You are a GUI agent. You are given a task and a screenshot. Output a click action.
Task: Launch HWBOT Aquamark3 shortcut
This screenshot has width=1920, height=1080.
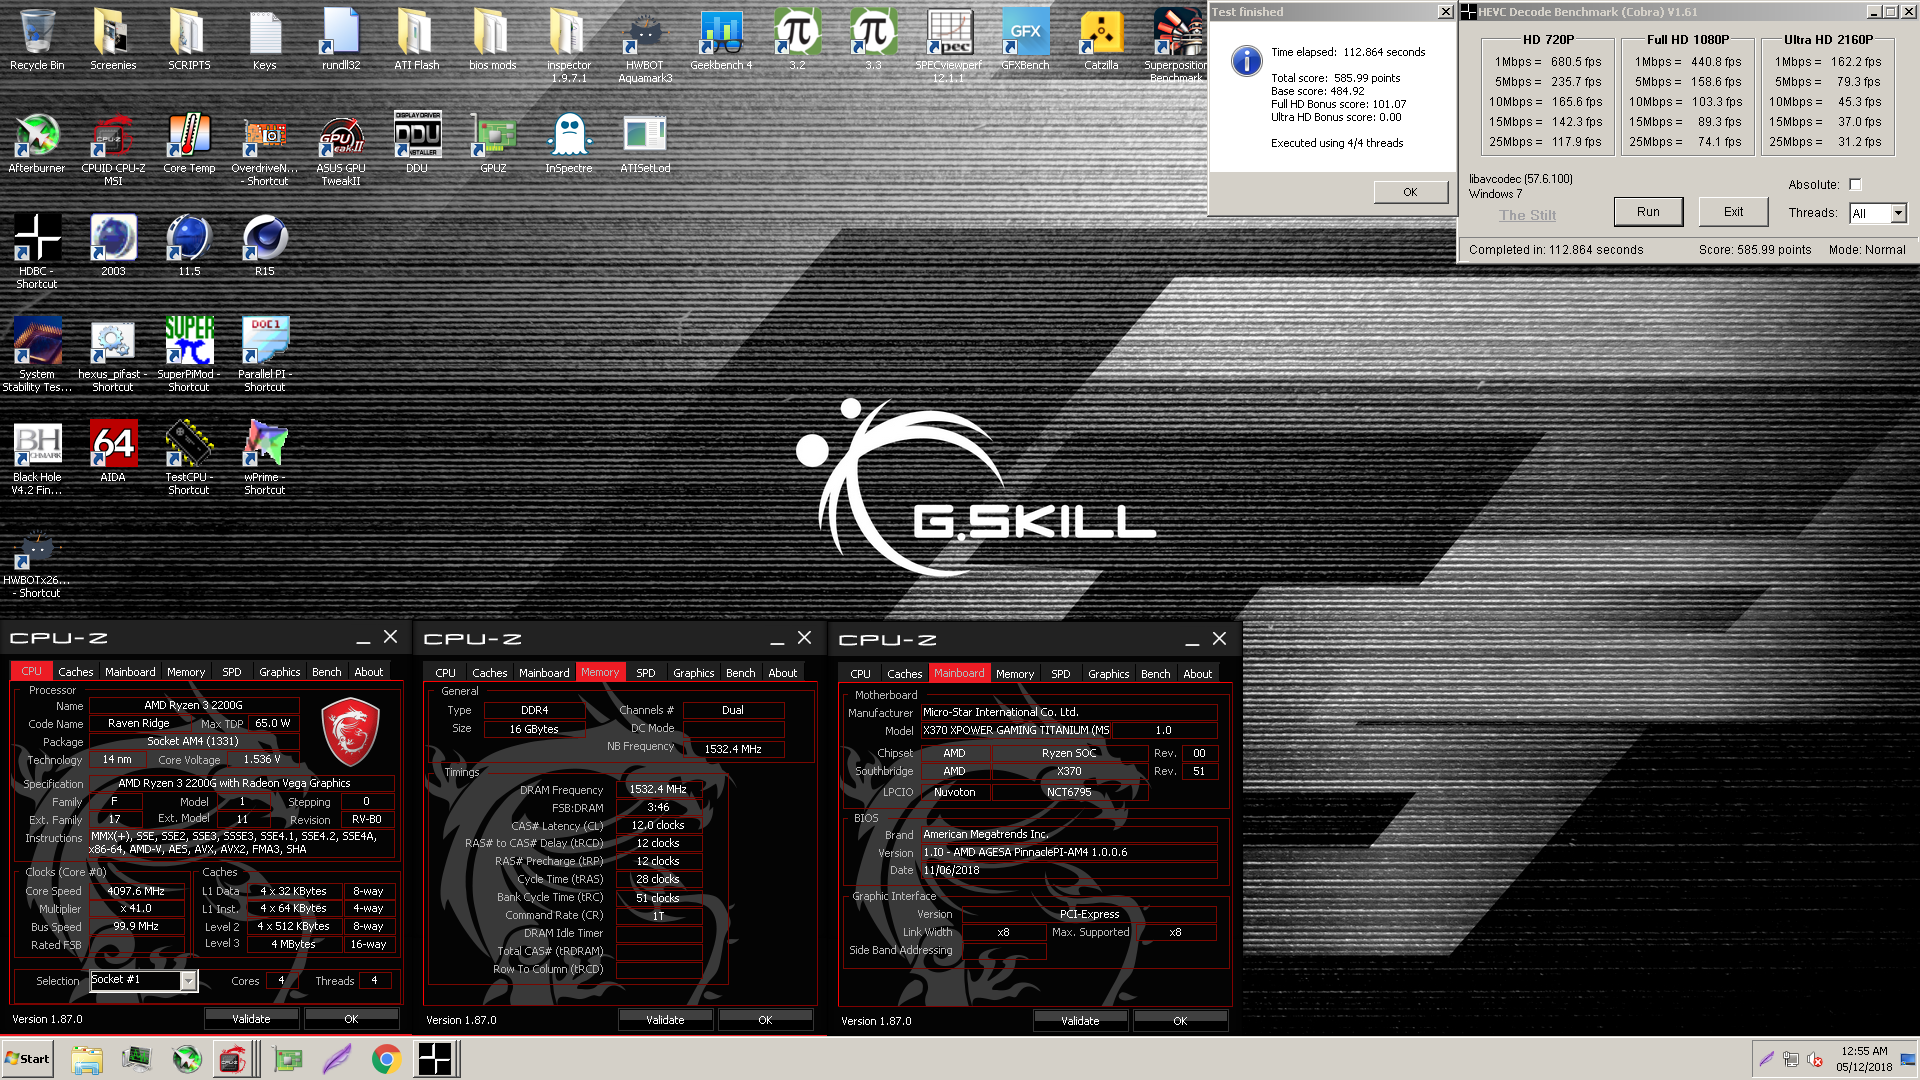(x=645, y=46)
